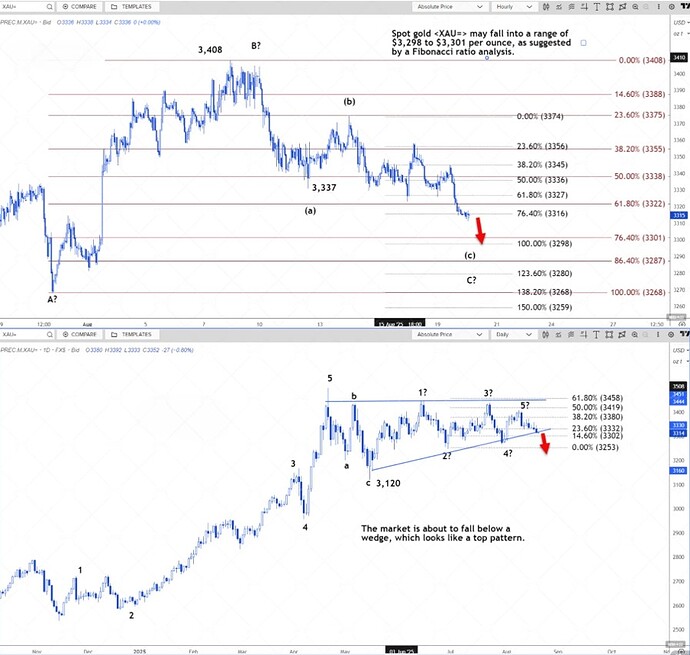Open indicators icon on Hourly chart toolbar

[x=559, y=7]
